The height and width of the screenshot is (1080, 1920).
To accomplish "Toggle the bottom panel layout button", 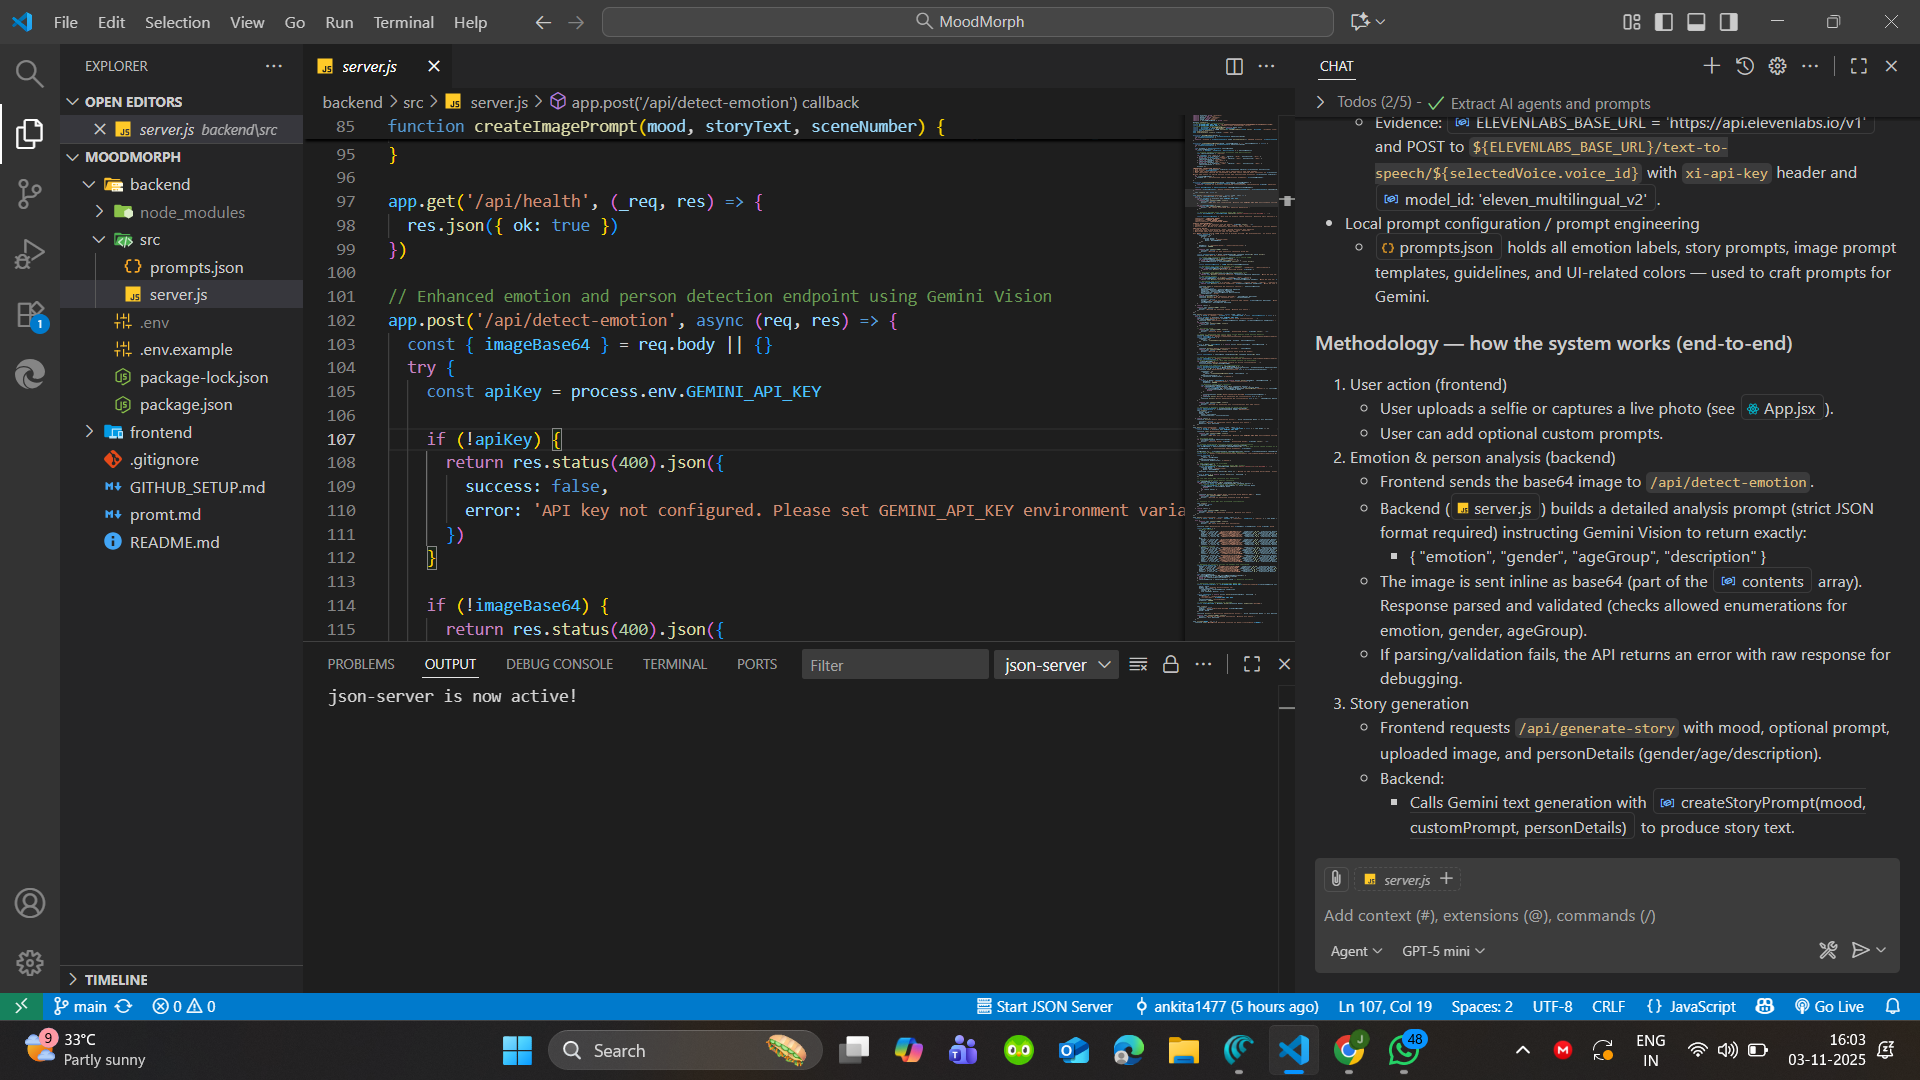I will 1696,22.
